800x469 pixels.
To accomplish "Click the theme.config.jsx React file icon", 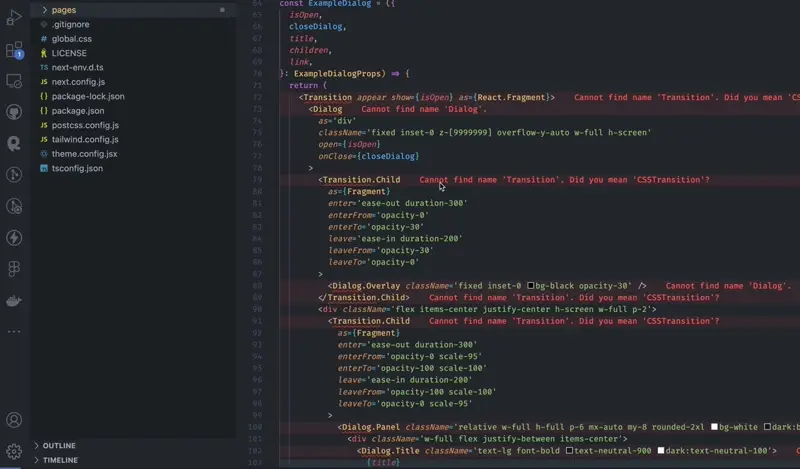I will point(44,154).
